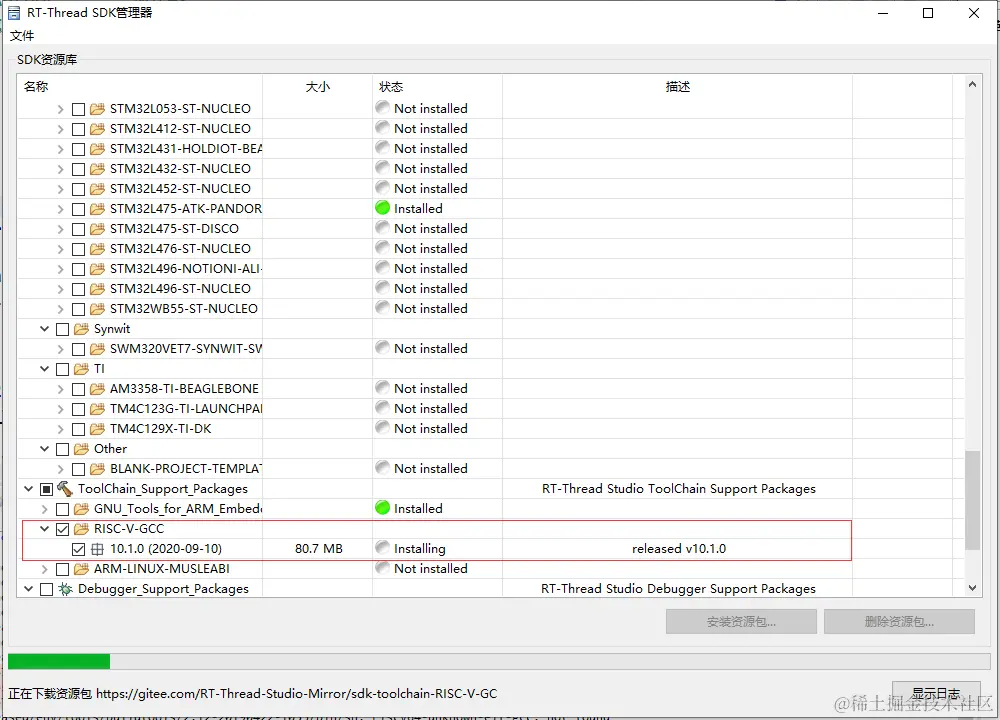Click the 大小 column header
Screen dimensions: 1000x720
click(x=318, y=87)
